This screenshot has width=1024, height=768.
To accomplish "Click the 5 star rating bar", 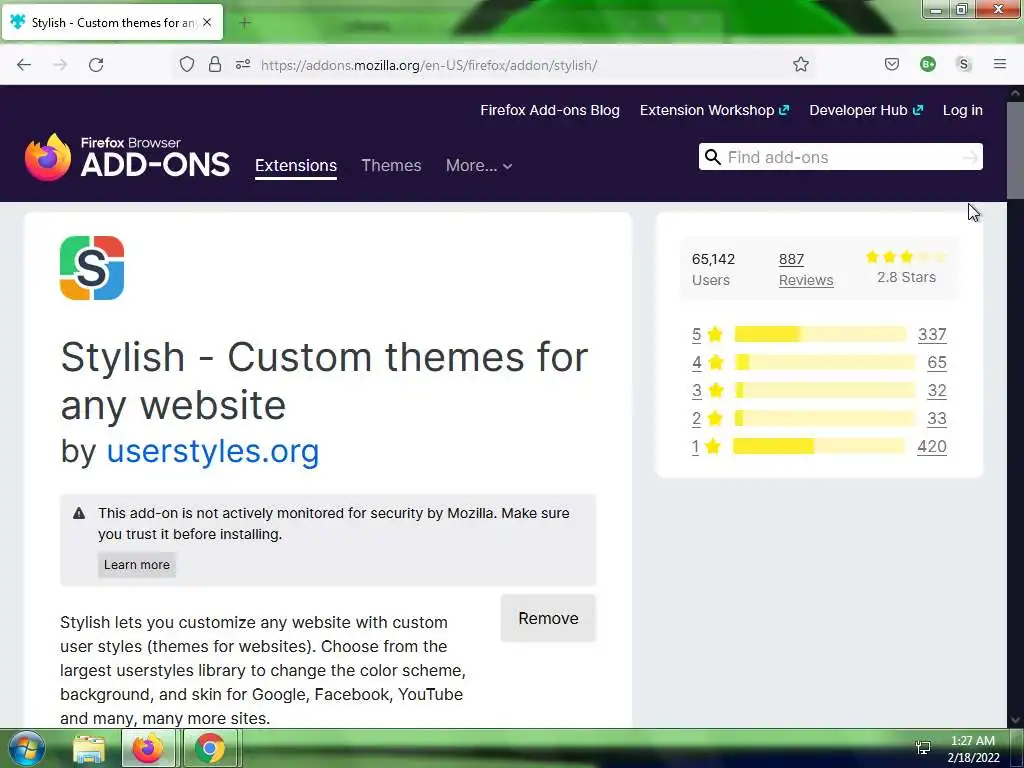I will pos(820,334).
